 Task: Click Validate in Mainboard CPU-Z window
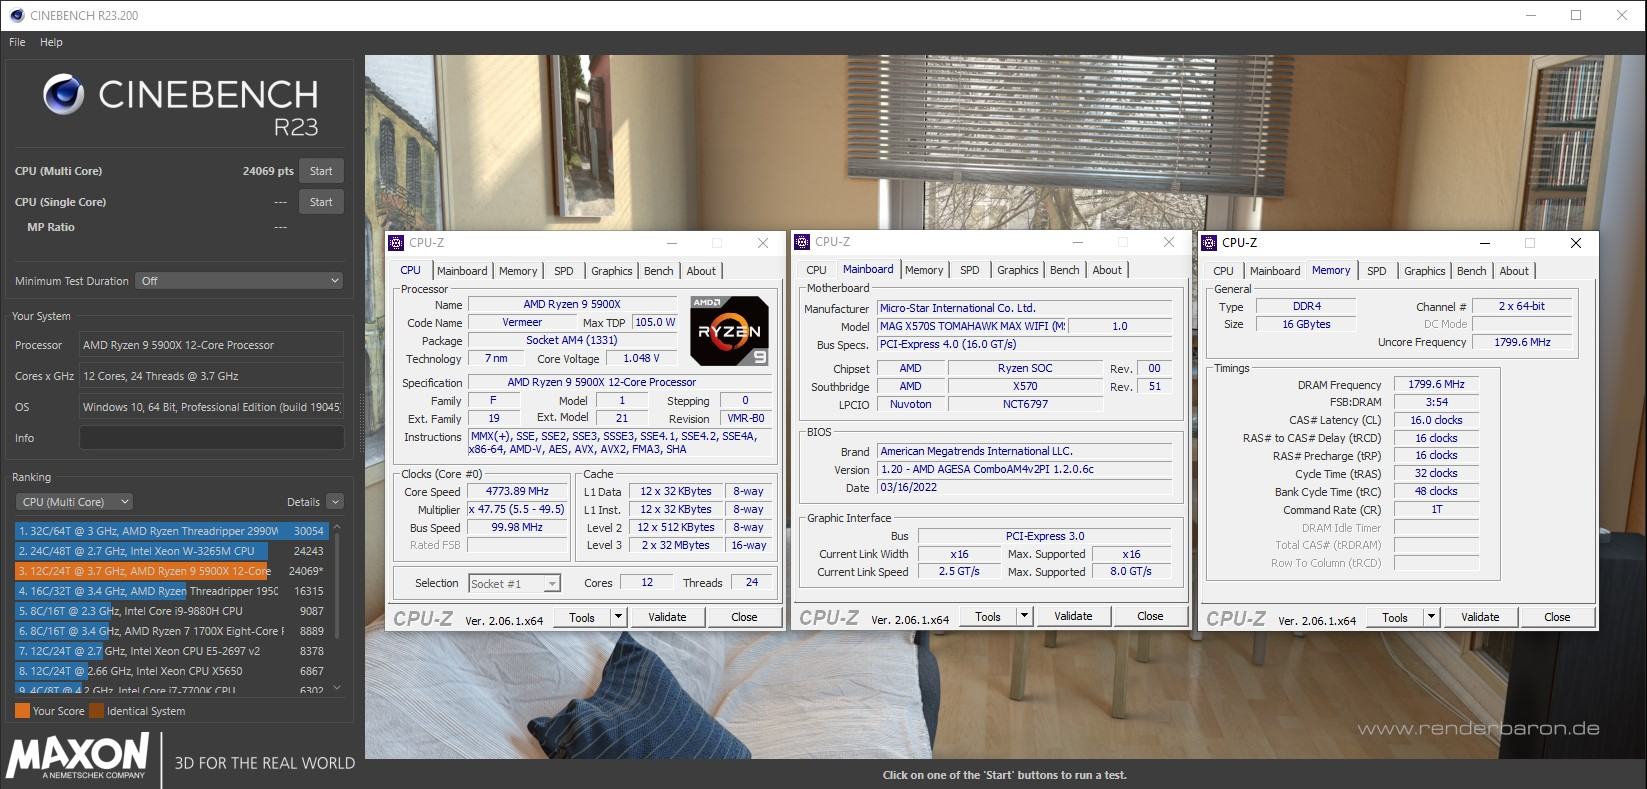point(1073,616)
